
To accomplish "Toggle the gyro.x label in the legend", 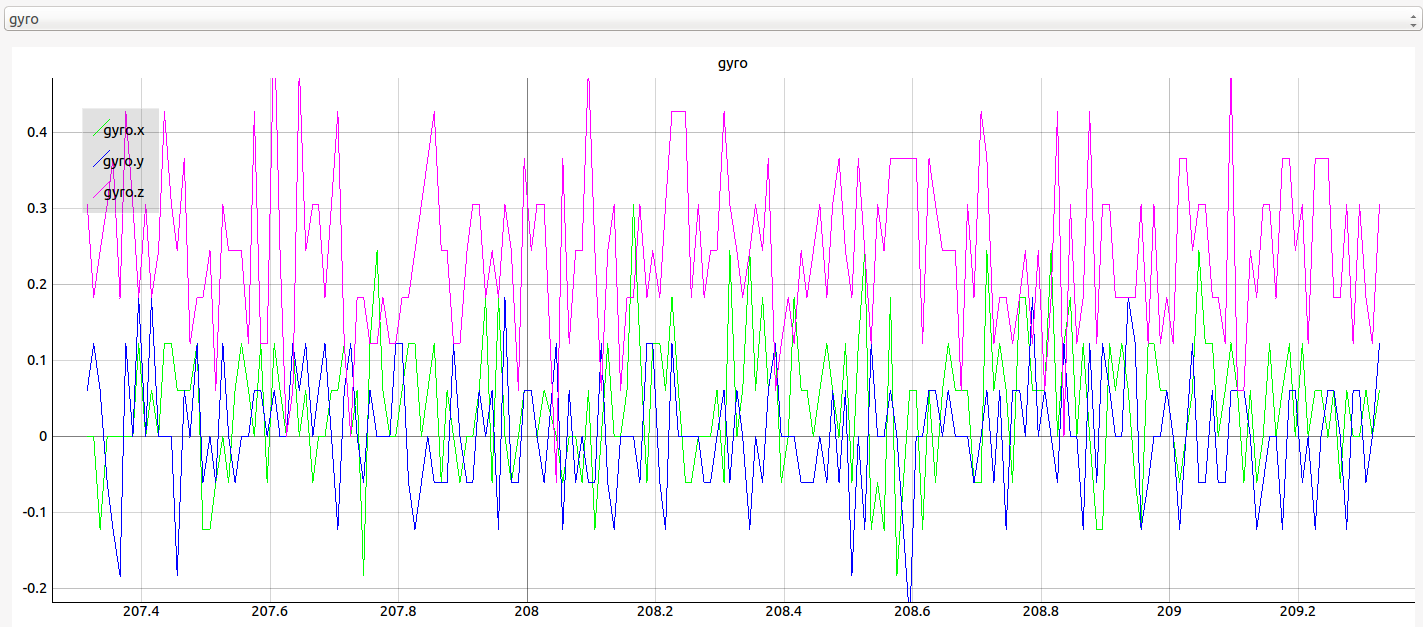I will (x=124, y=130).
